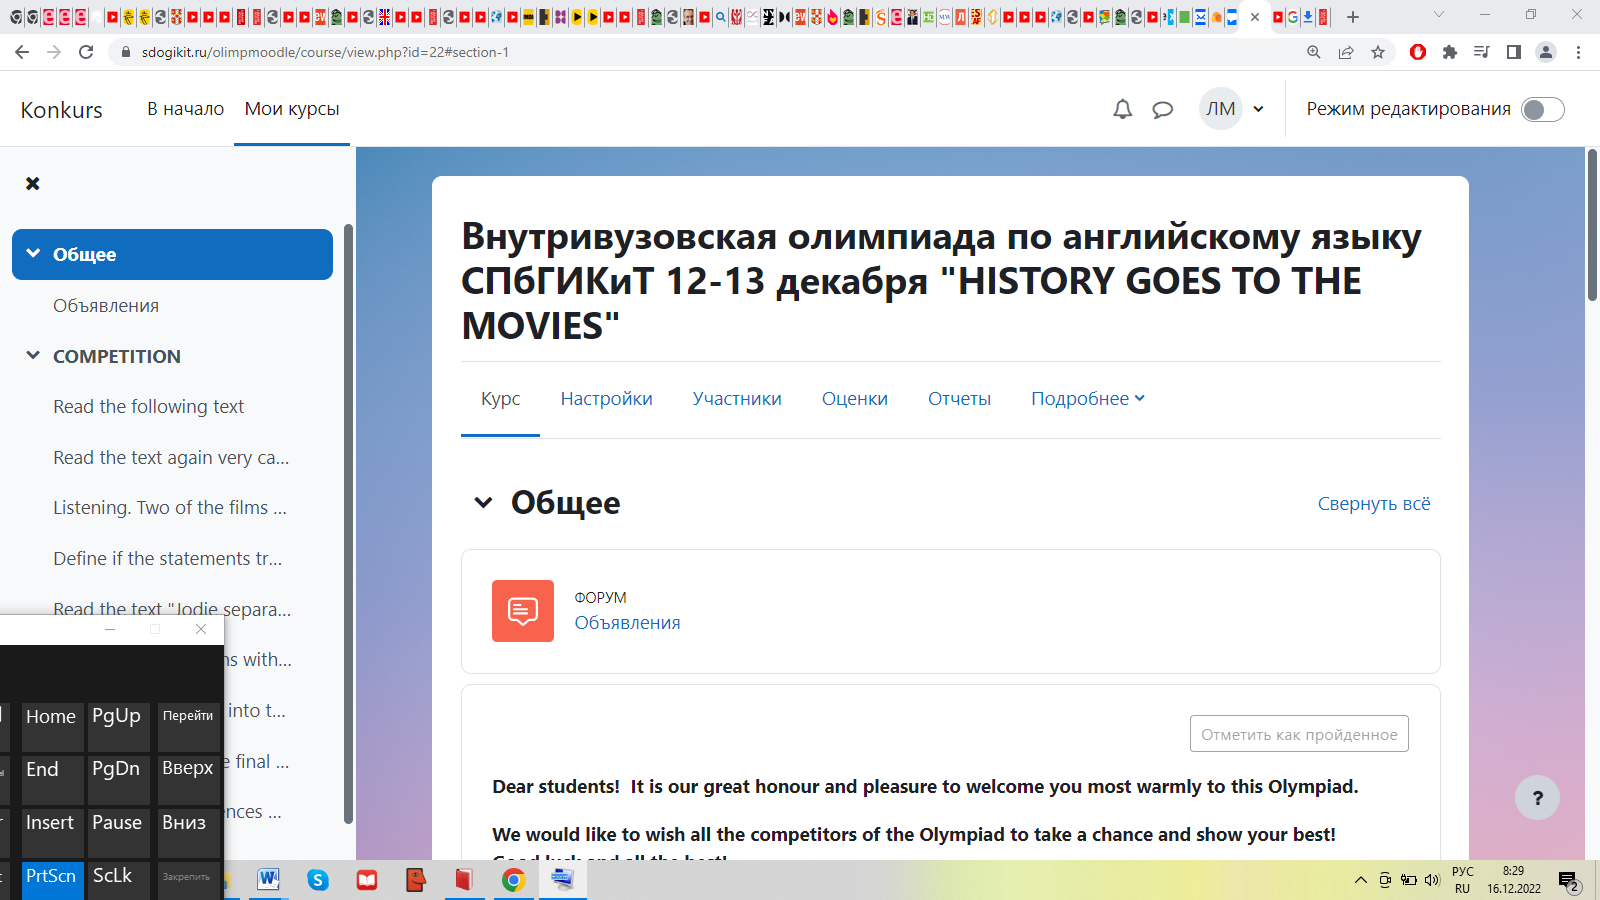This screenshot has height=900, width=1600.
Task: Click the course index sidebar scrollbar
Action: [348, 523]
